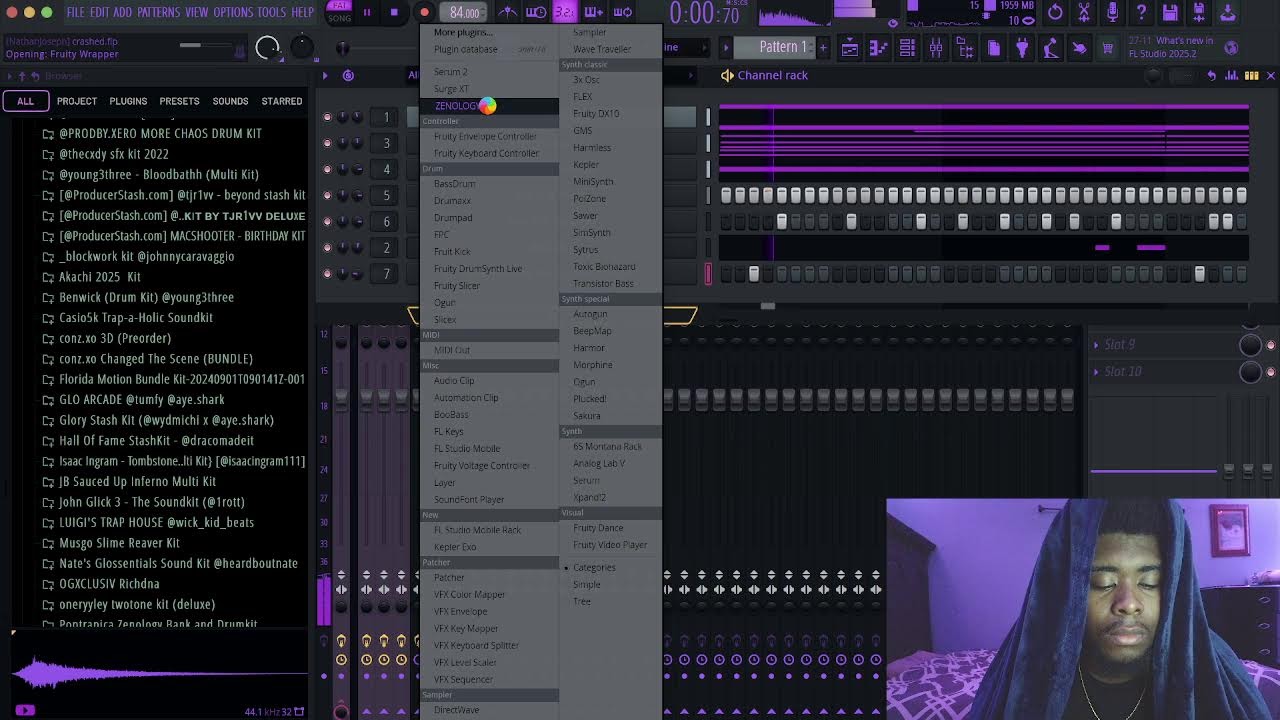Expand the Akachi 2025 Kit folder
Image resolution: width=1280 pixels, height=720 pixels.
coord(48,277)
